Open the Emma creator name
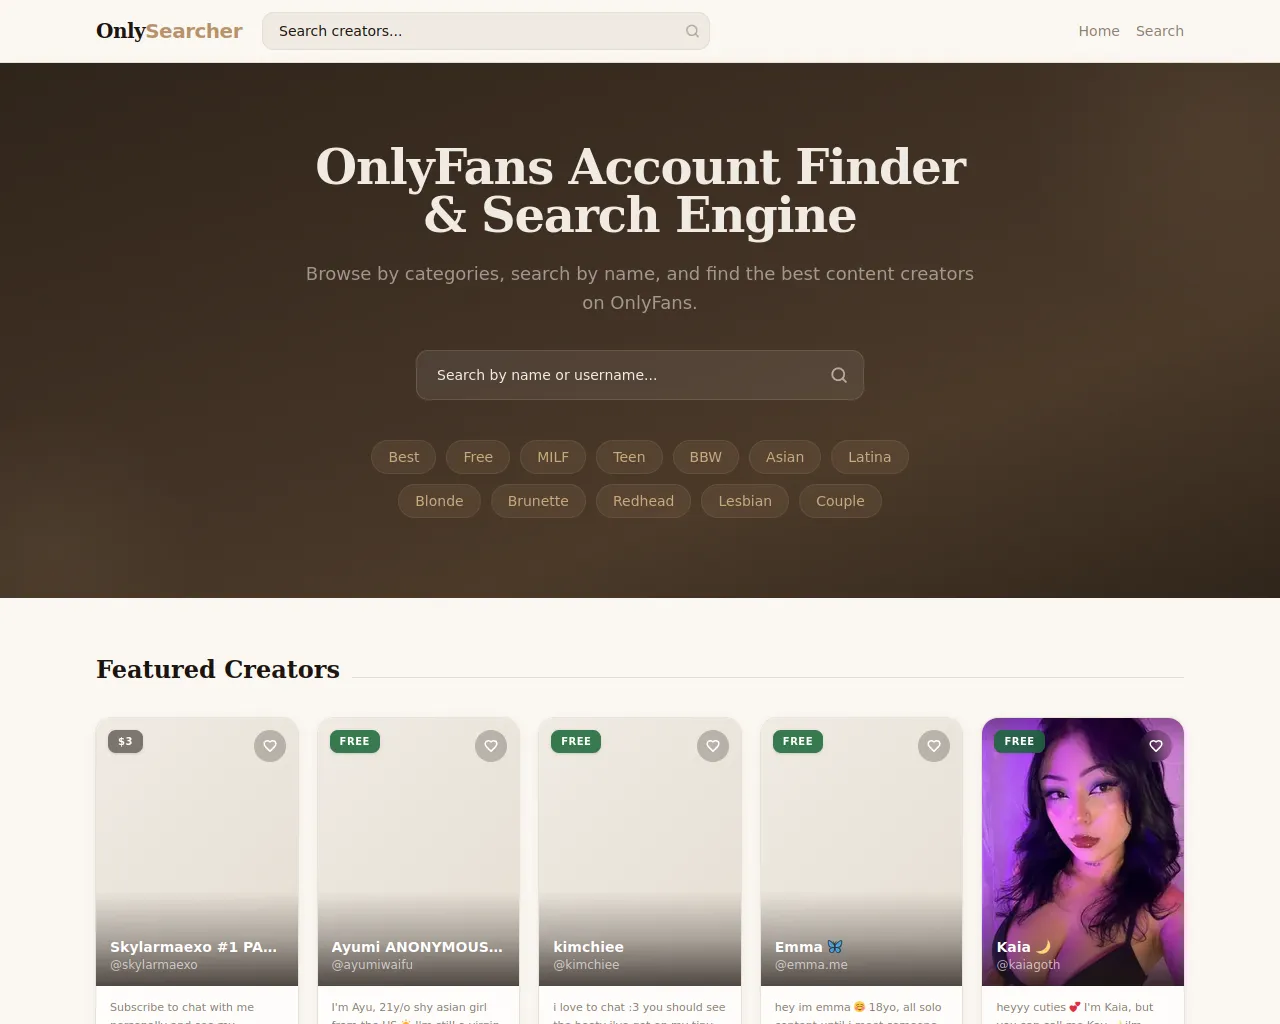This screenshot has height=1024, width=1280. (x=809, y=947)
